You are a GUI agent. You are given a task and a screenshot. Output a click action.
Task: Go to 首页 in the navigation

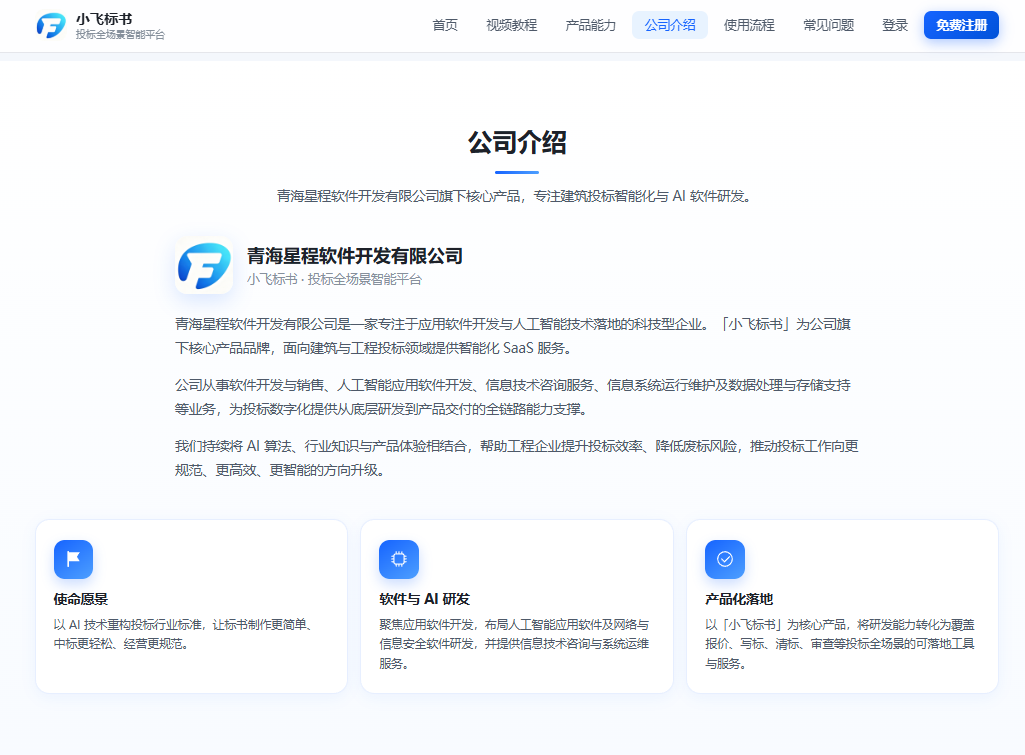[x=445, y=25]
